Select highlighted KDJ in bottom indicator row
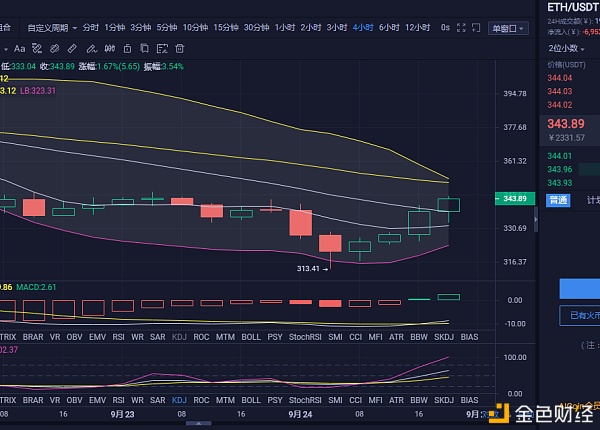Screen dimensions: 600x430 point(179,400)
